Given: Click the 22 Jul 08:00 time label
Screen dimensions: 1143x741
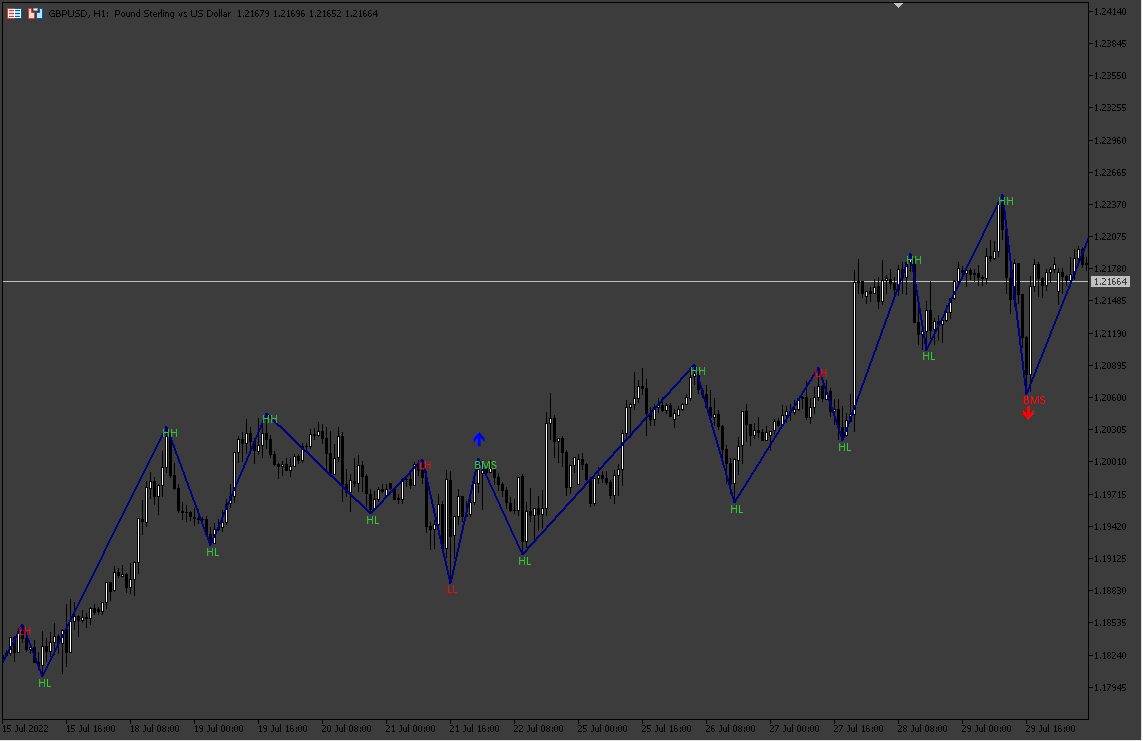Looking at the screenshot, I should (x=539, y=729).
